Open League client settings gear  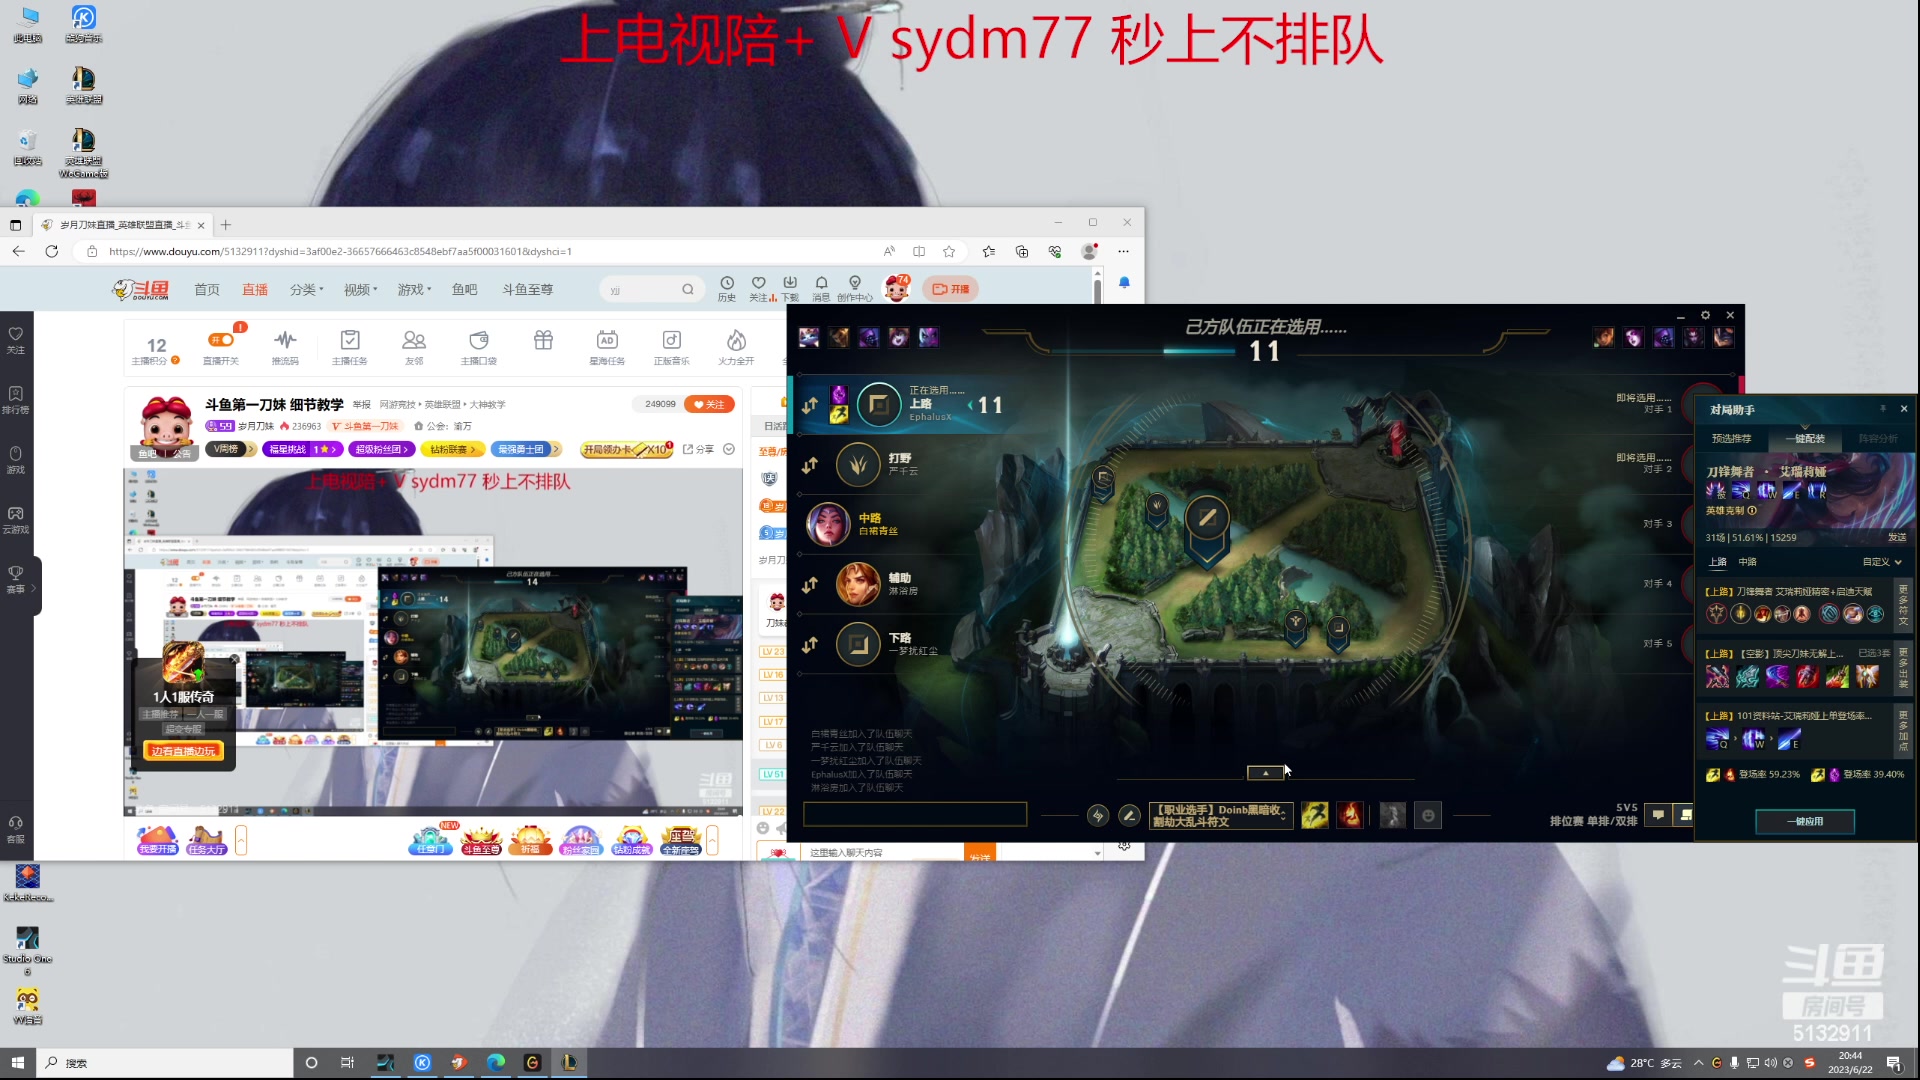1705,315
